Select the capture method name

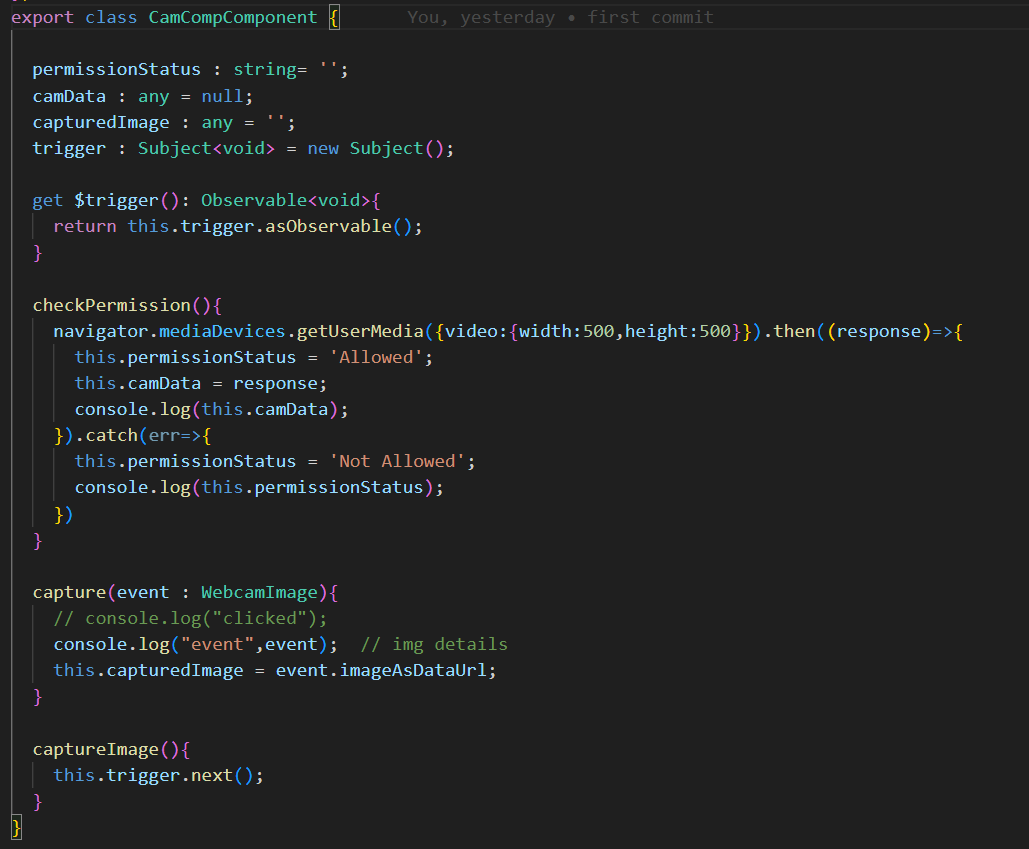(63, 591)
